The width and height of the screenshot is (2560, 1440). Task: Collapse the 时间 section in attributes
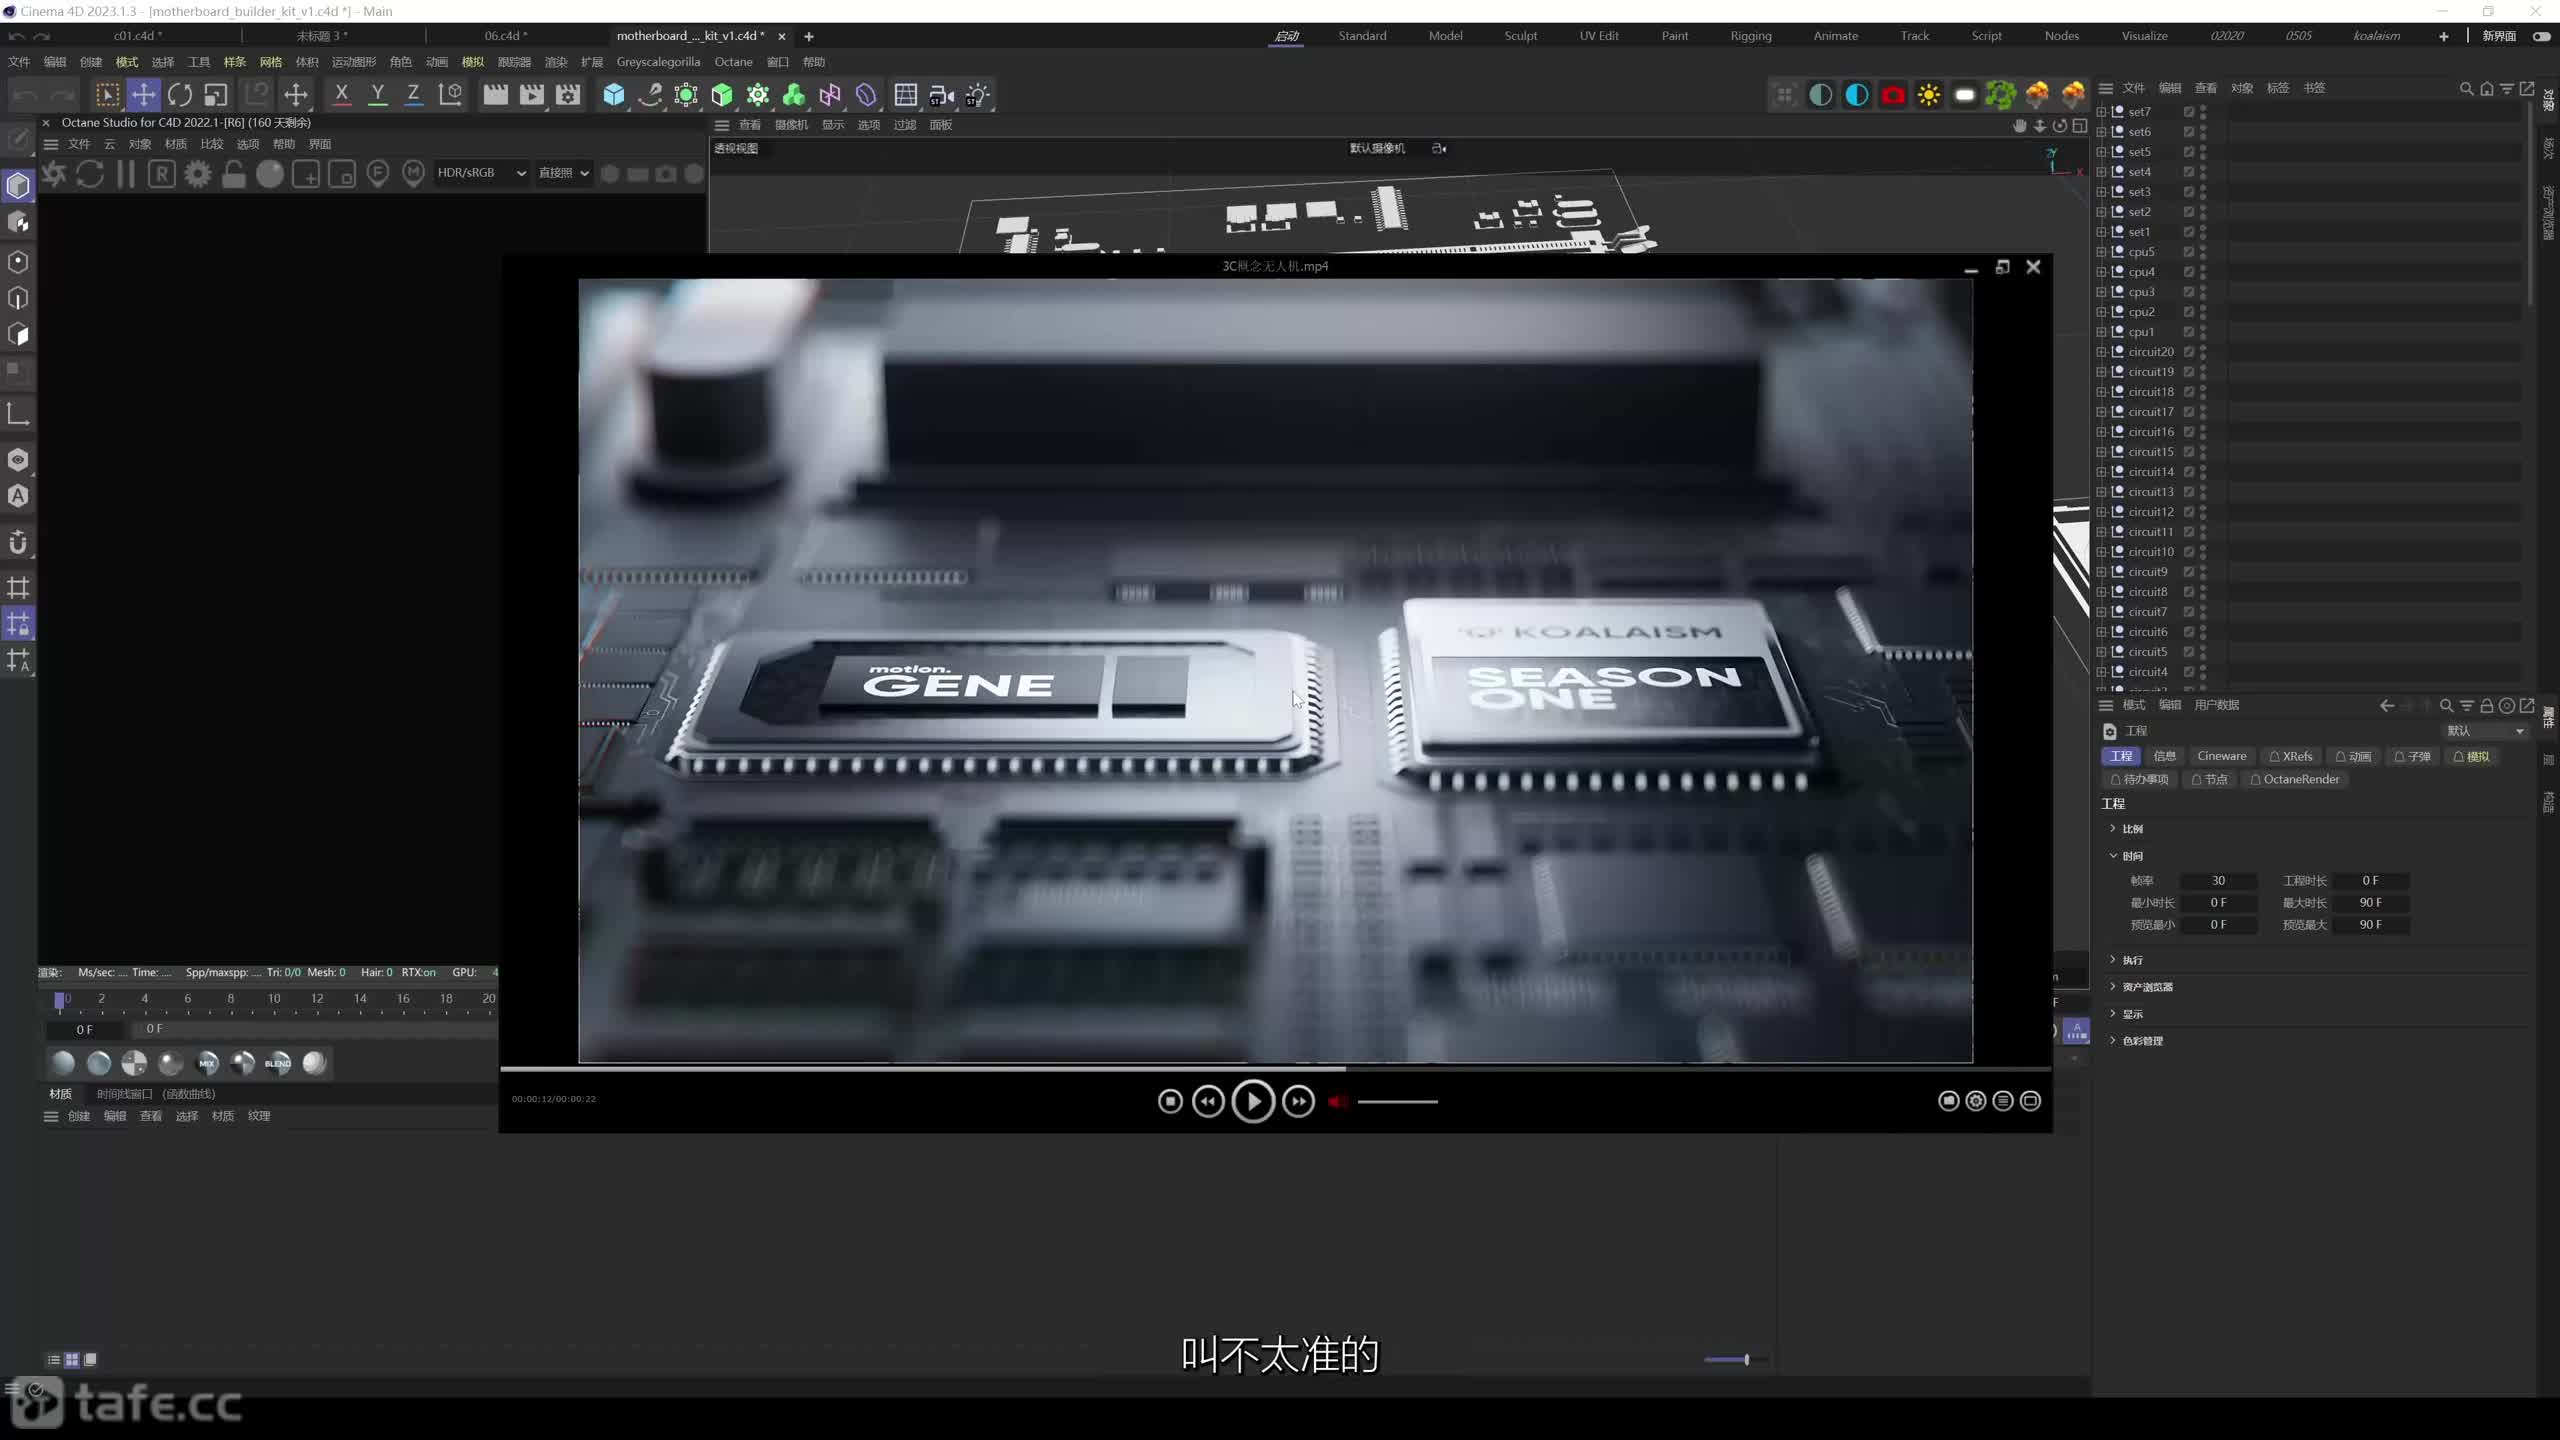point(2113,855)
